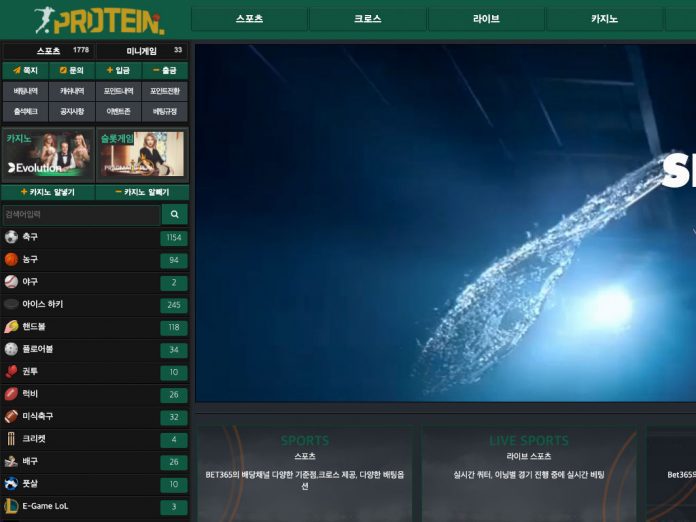Open the 슬롯게임 banner thumbnail

click(142, 154)
